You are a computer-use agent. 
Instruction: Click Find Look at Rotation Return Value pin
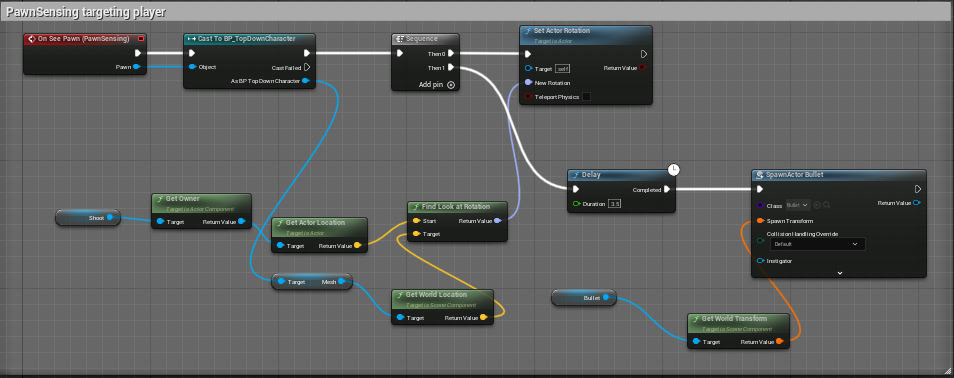coord(498,220)
